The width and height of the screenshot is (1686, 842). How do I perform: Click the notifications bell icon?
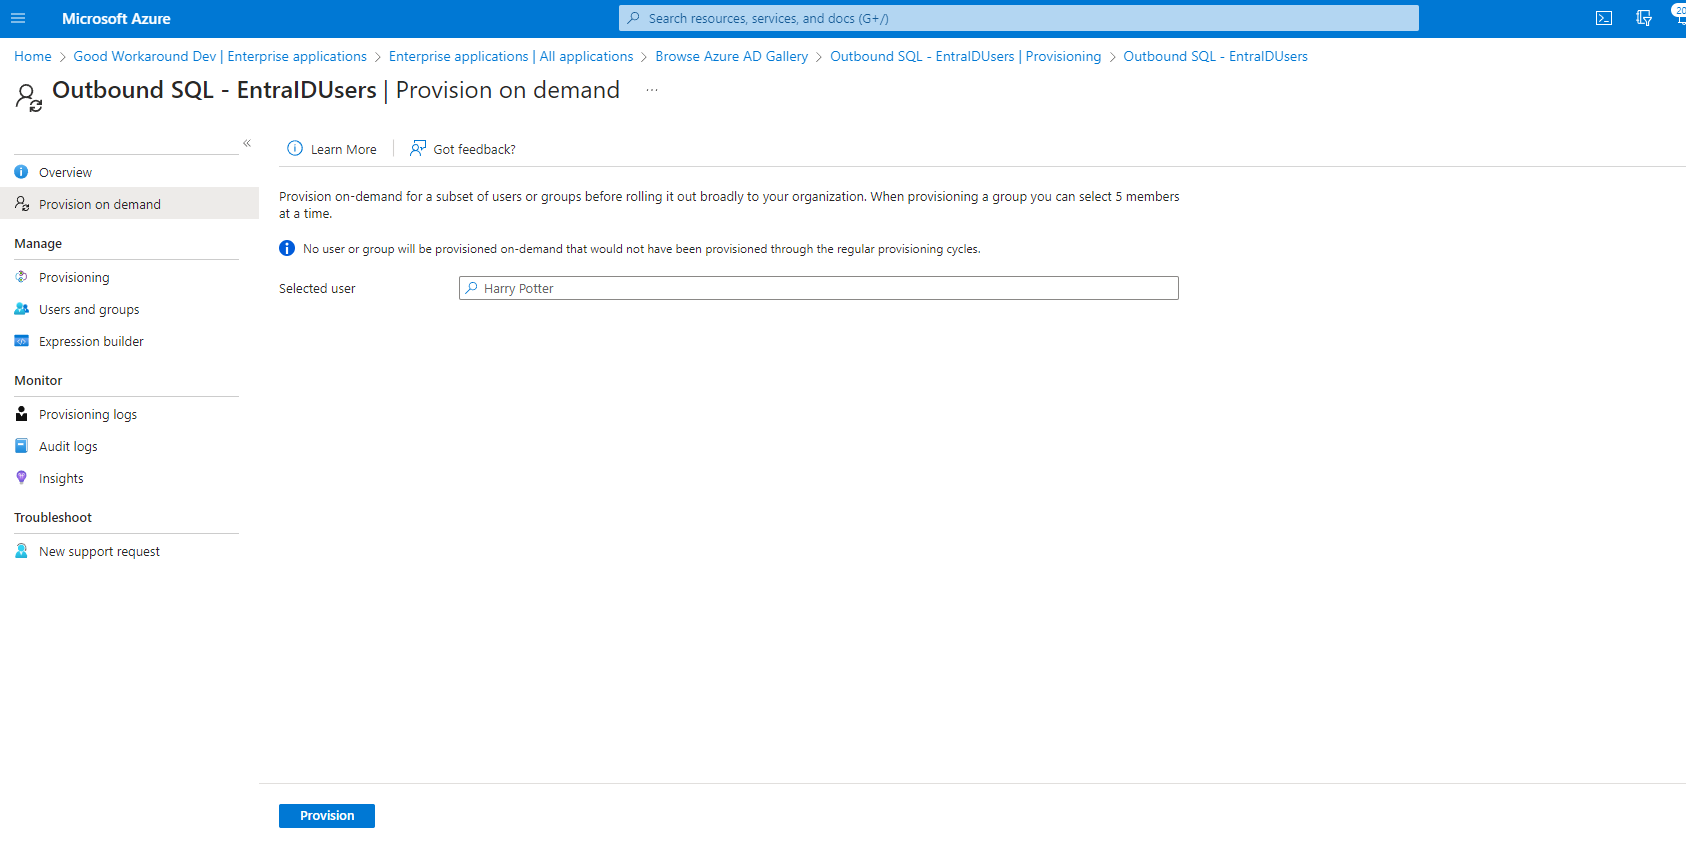point(1678,16)
